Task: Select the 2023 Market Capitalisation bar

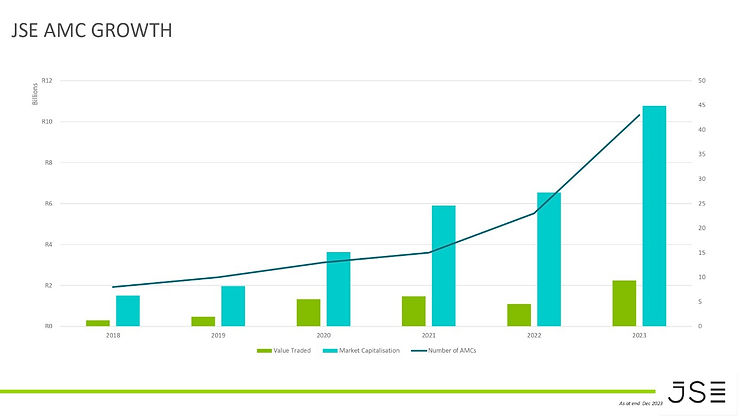Action: pyautogui.click(x=654, y=216)
